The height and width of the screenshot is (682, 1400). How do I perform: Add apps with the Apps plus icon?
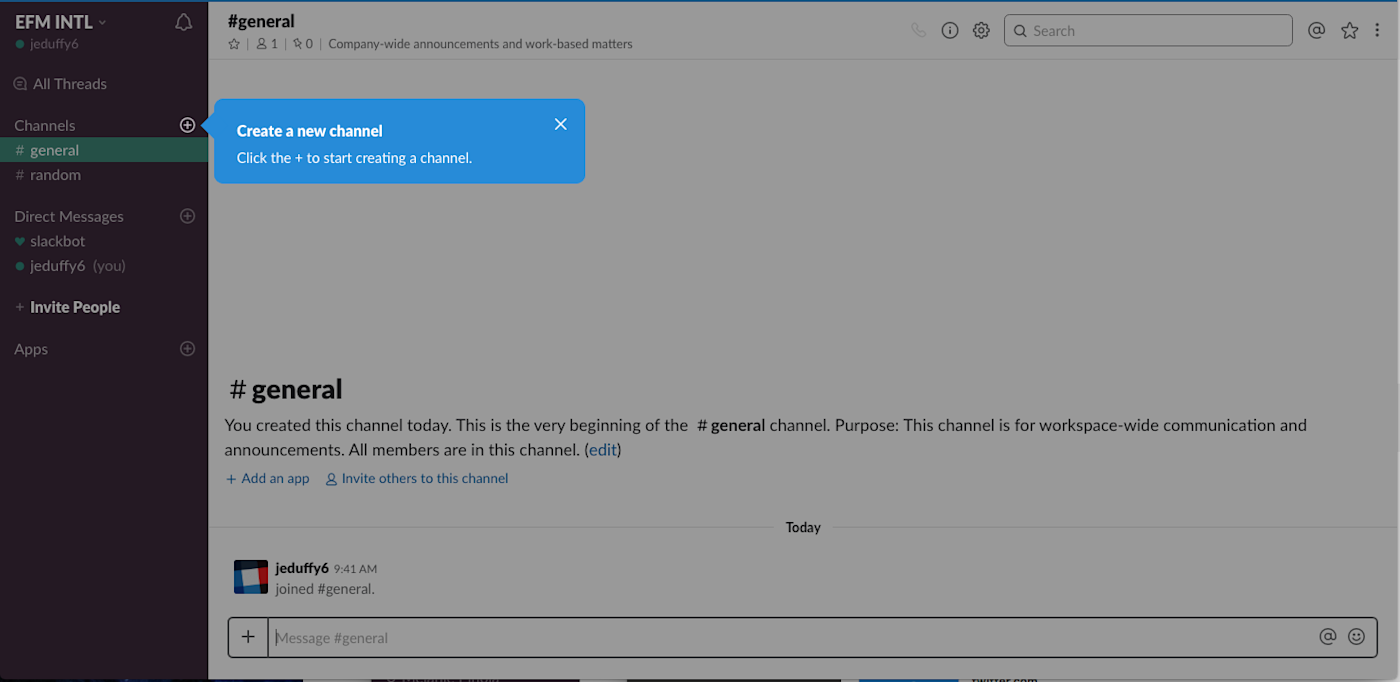[x=187, y=349]
